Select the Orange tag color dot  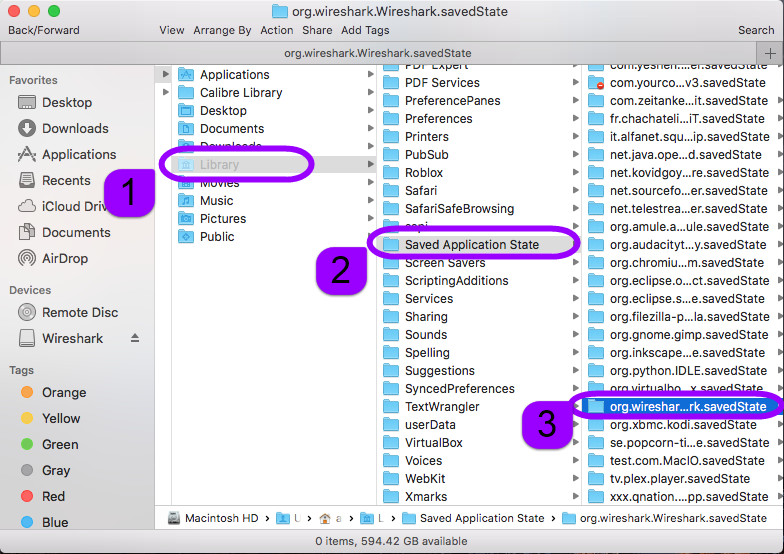click(x=27, y=393)
